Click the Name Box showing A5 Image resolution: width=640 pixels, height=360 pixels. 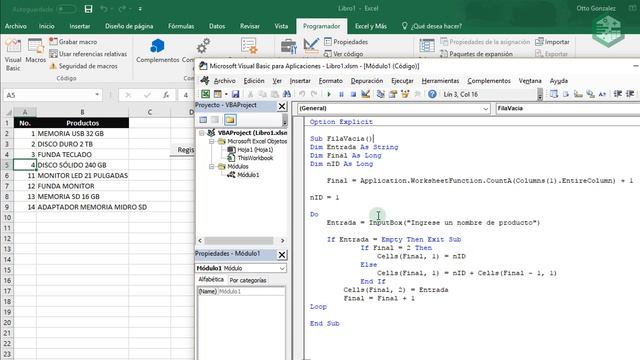pos(48,95)
